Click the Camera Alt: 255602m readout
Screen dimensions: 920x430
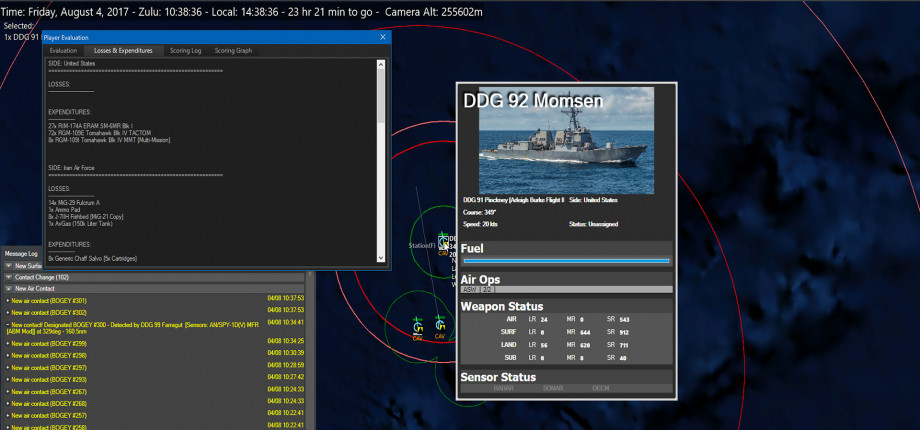point(434,11)
